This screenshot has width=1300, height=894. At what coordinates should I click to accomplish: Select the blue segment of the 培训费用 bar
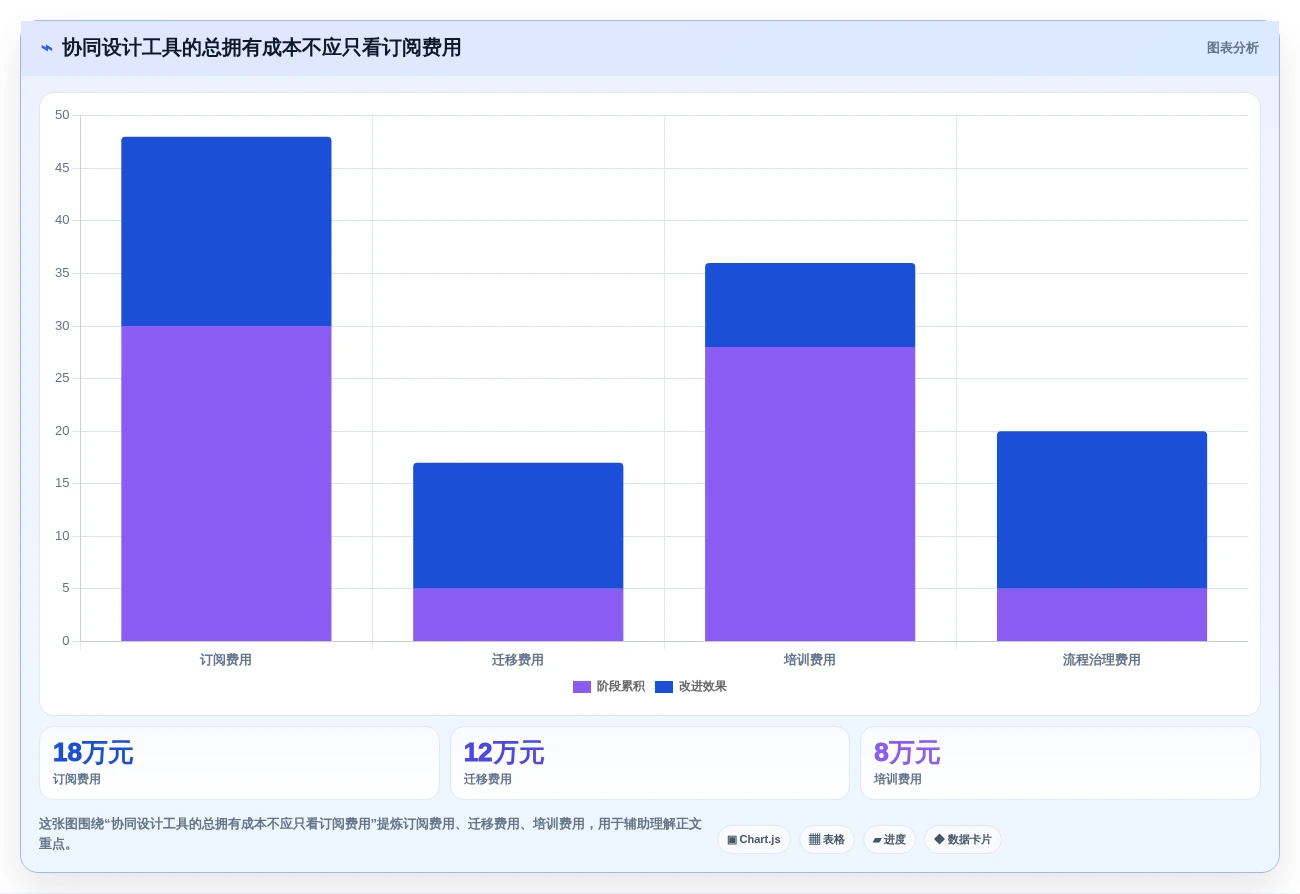pyautogui.click(x=810, y=305)
